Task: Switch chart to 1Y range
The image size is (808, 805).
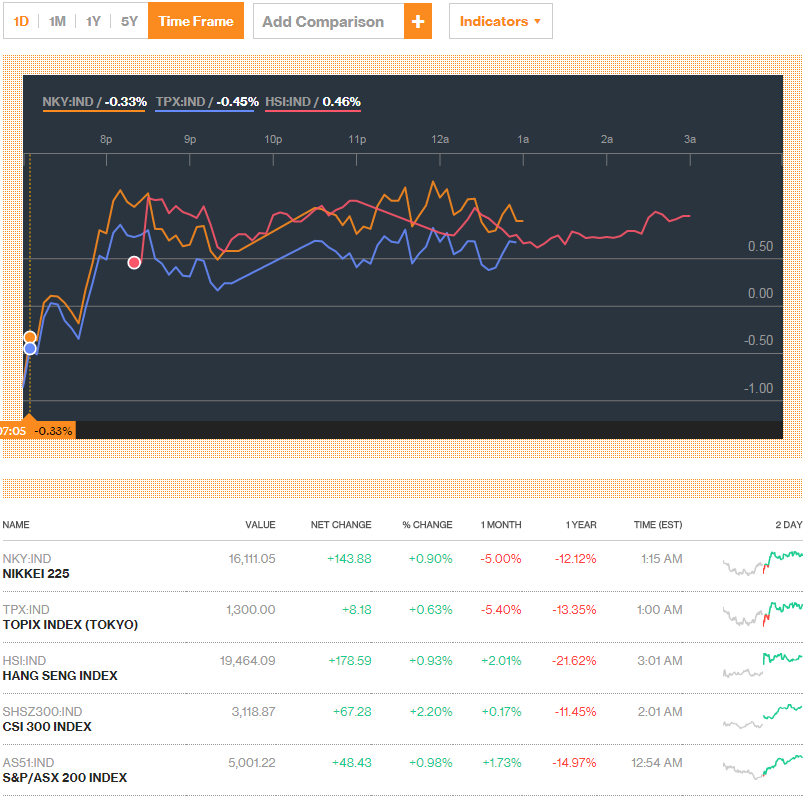Action: point(93,21)
